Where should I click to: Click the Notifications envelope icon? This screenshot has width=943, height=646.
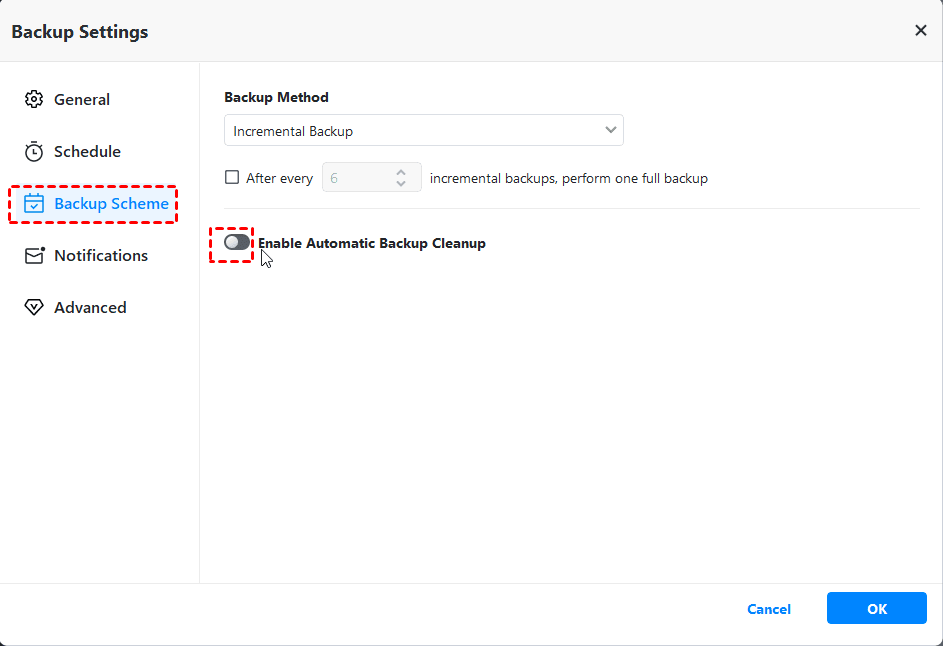tap(34, 256)
